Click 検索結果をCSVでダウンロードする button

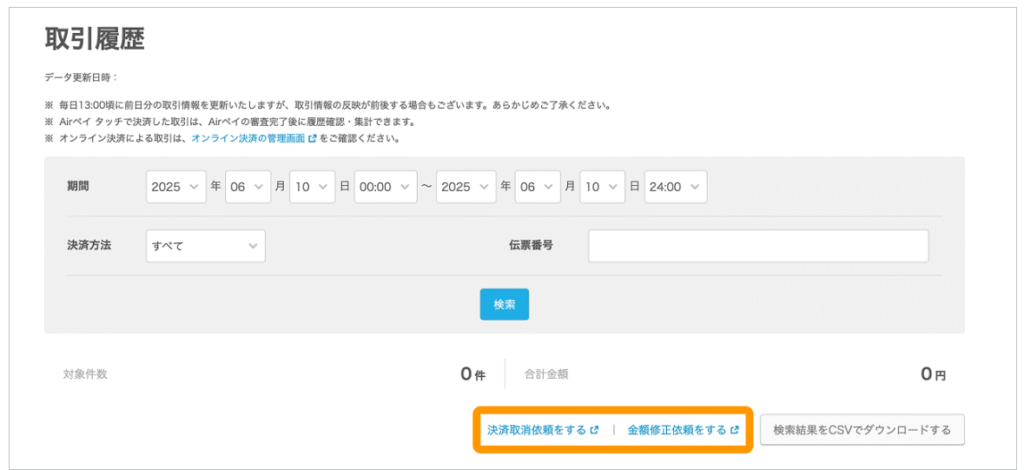[862, 430]
